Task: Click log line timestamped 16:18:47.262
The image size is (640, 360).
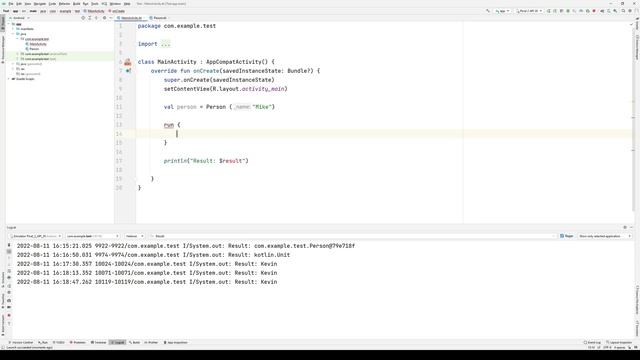Action: coord(147,282)
